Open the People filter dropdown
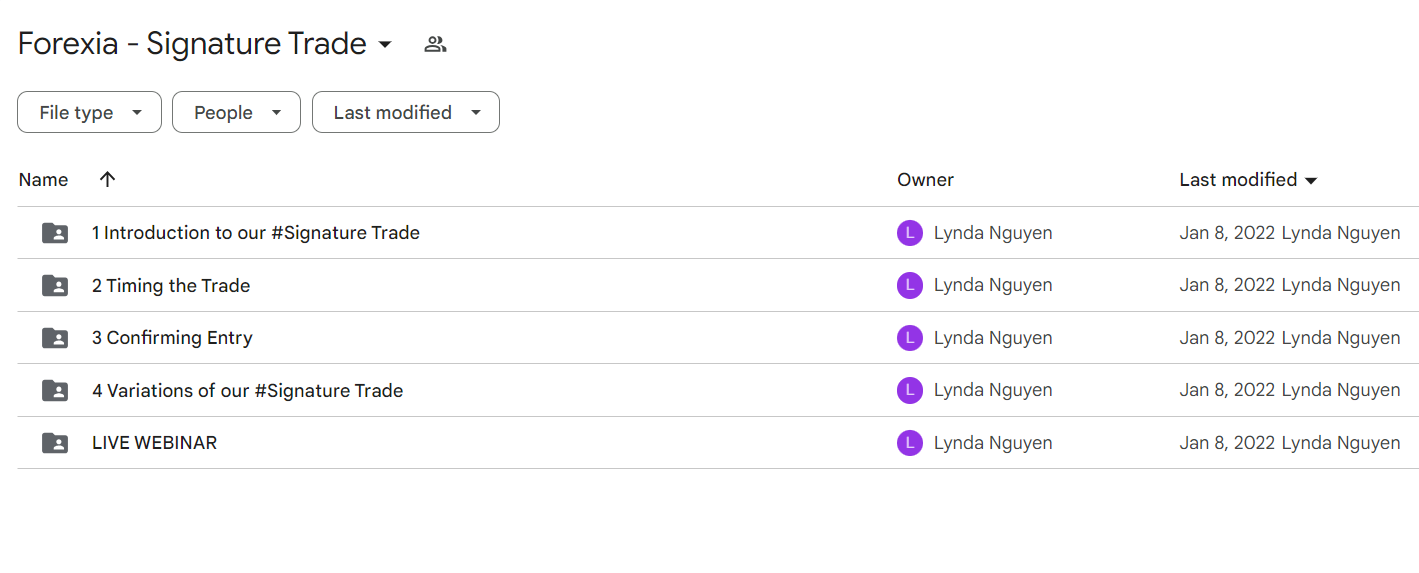This screenshot has width=1419, height=573. pyautogui.click(x=236, y=112)
